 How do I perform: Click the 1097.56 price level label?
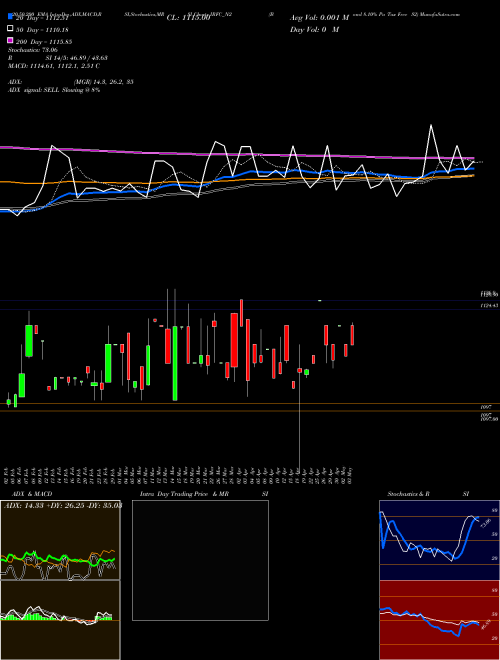pos(487,419)
